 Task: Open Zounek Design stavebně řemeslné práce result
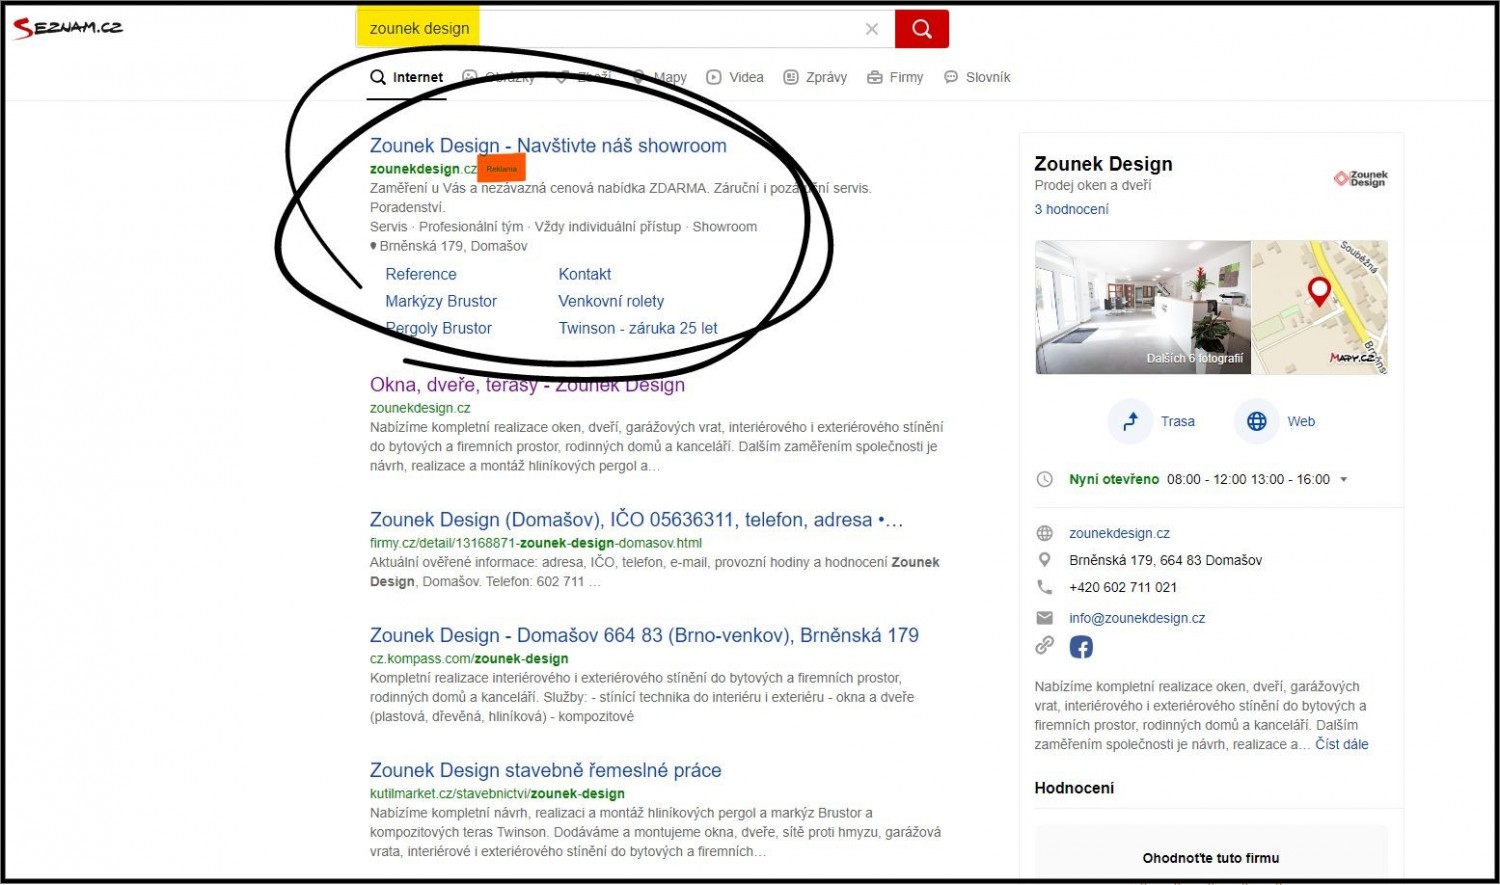pyautogui.click(x=545, y=770)
